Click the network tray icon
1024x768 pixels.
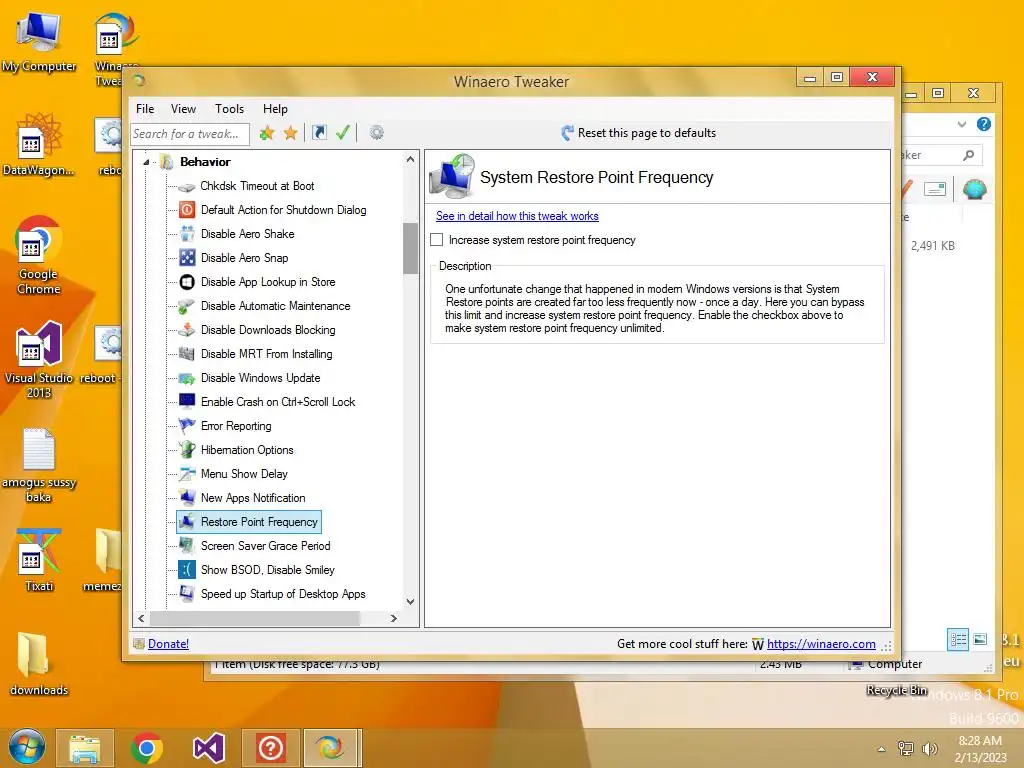tap(906, 749)
